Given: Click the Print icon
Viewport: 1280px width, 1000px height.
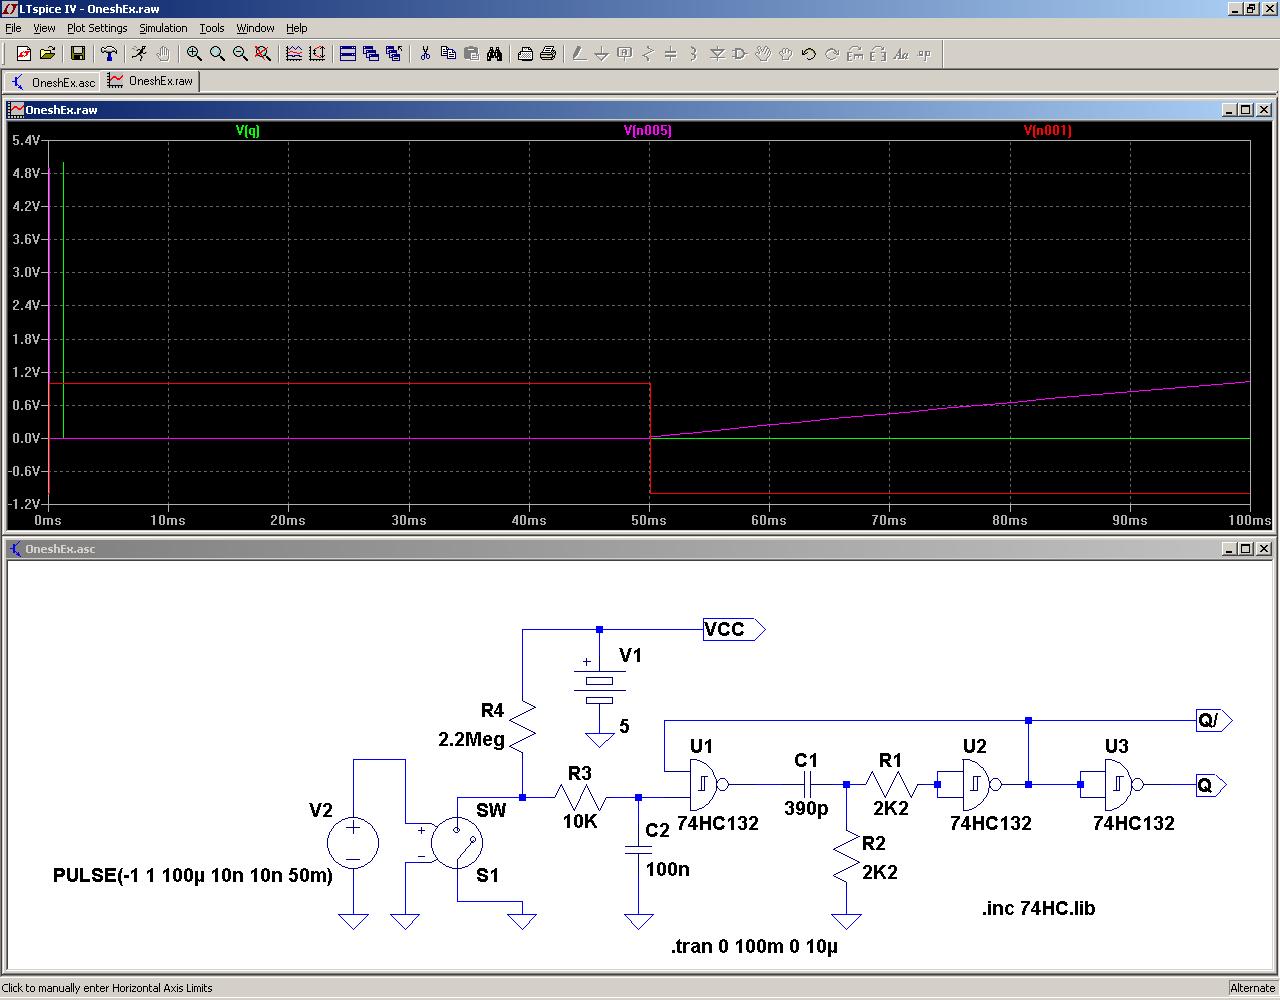Looking at the screenshot, I should [x=547, y=54].
